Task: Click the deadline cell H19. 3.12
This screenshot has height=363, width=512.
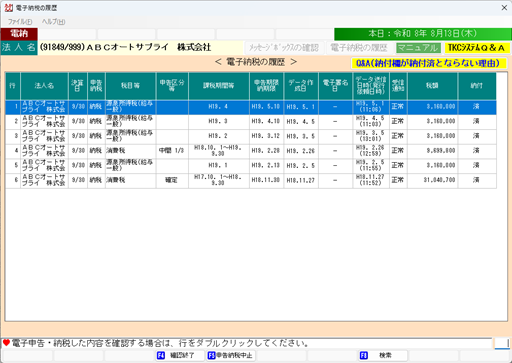Action: coord(266,136)
